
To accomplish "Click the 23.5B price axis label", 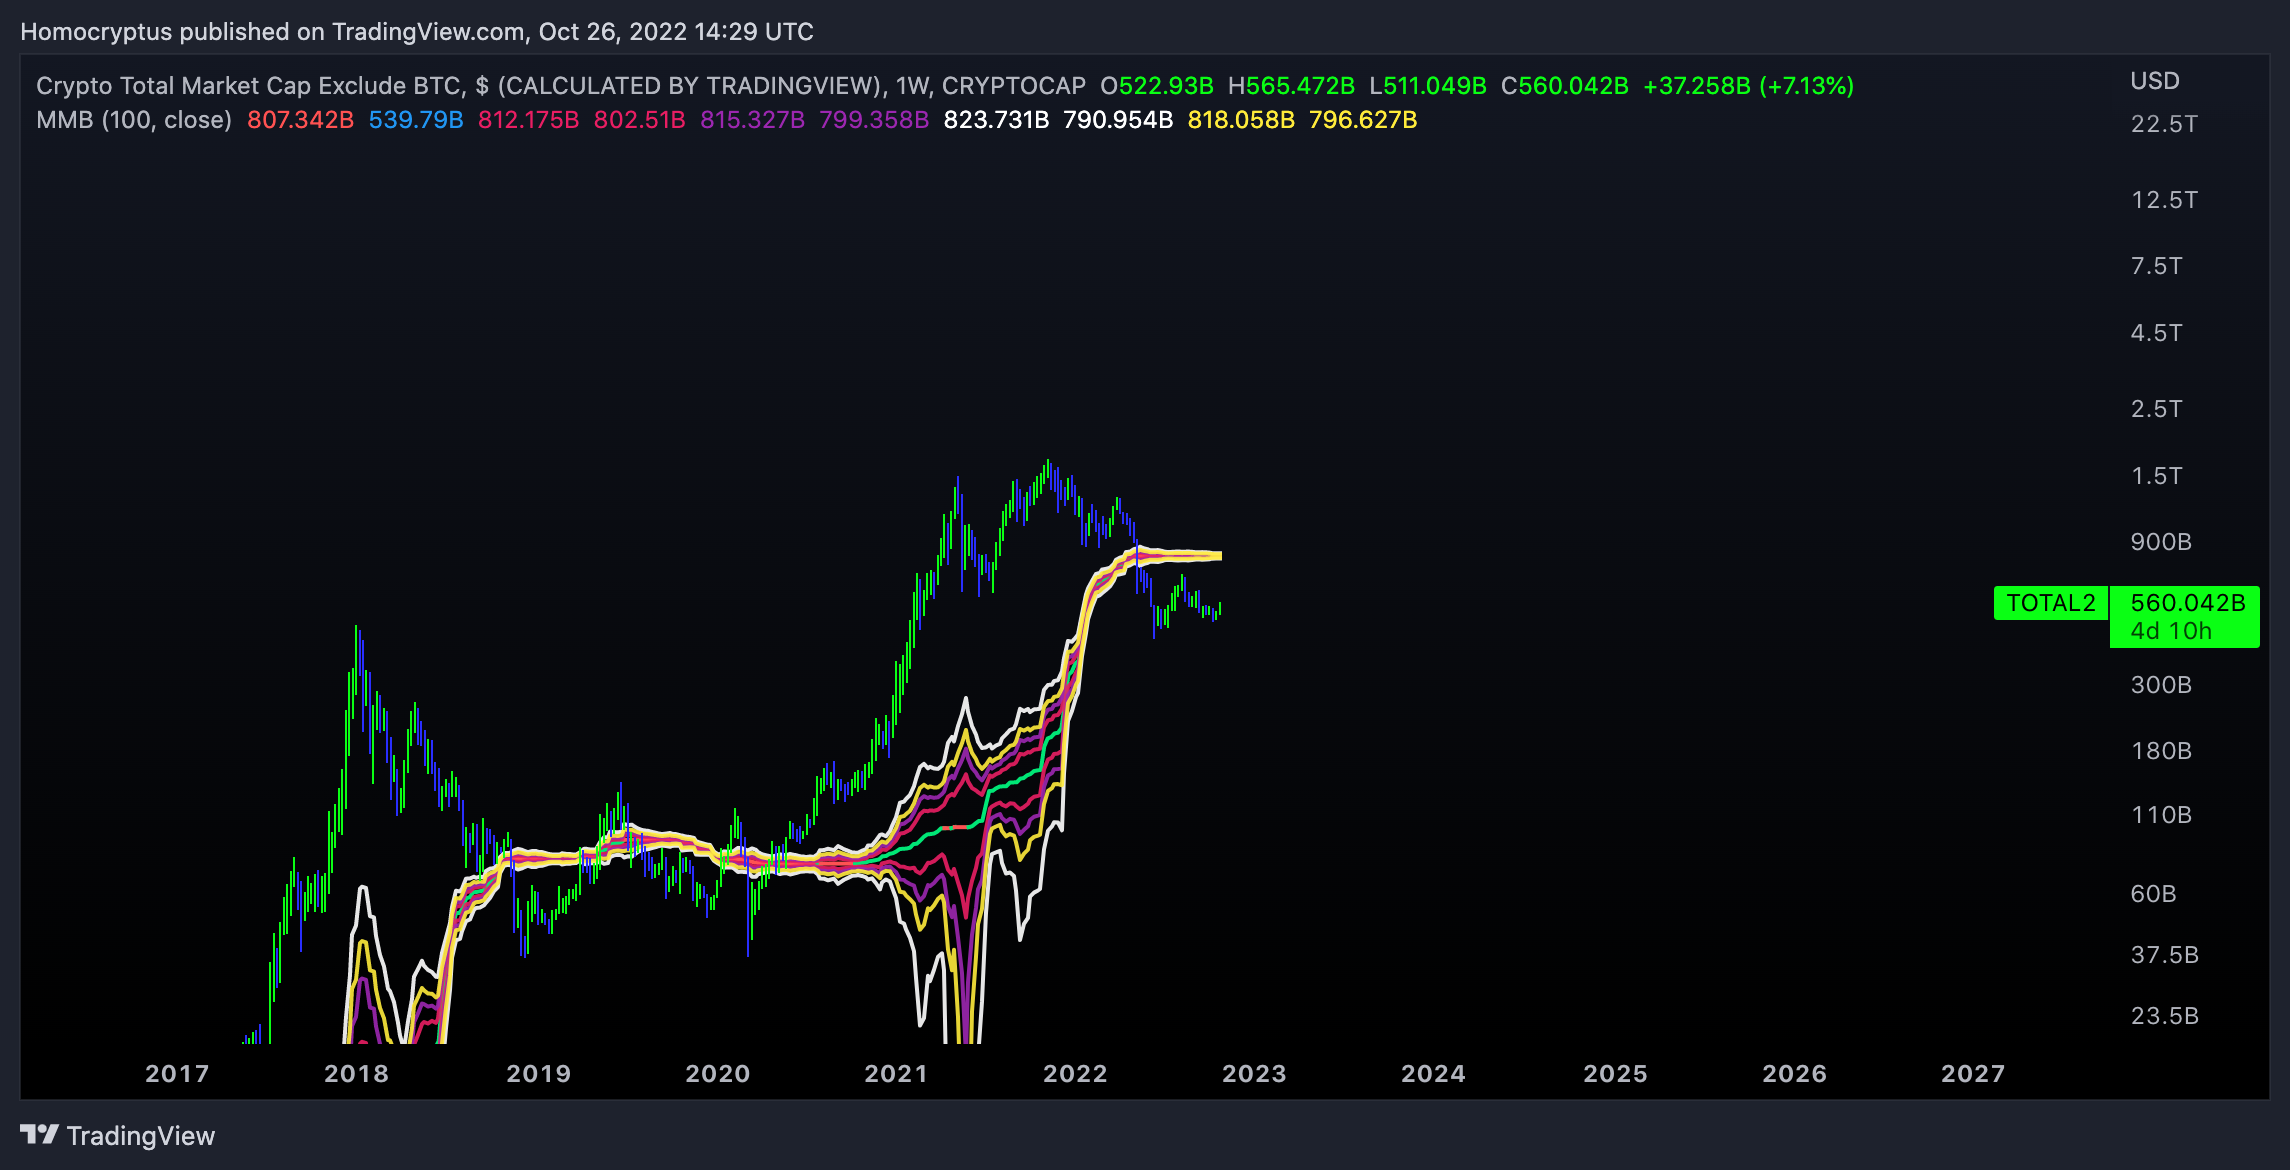I will click(2165, 1016).
